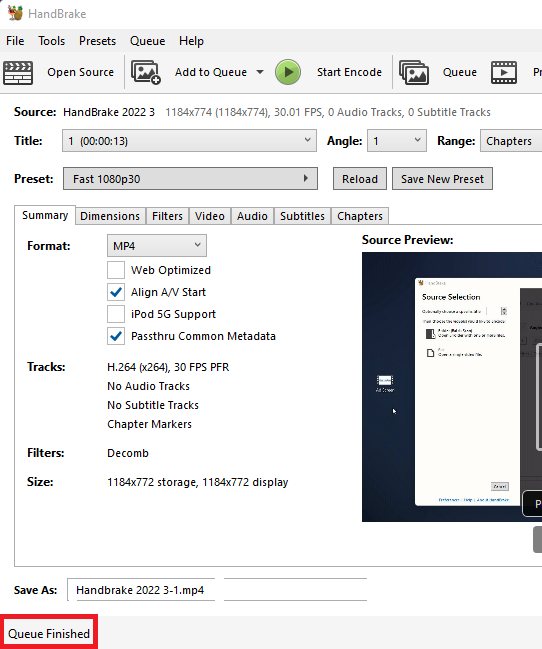The image size is (542, 649).
Task: Click the HandBrake pineapple logo icon
Action: coord(15,13)
